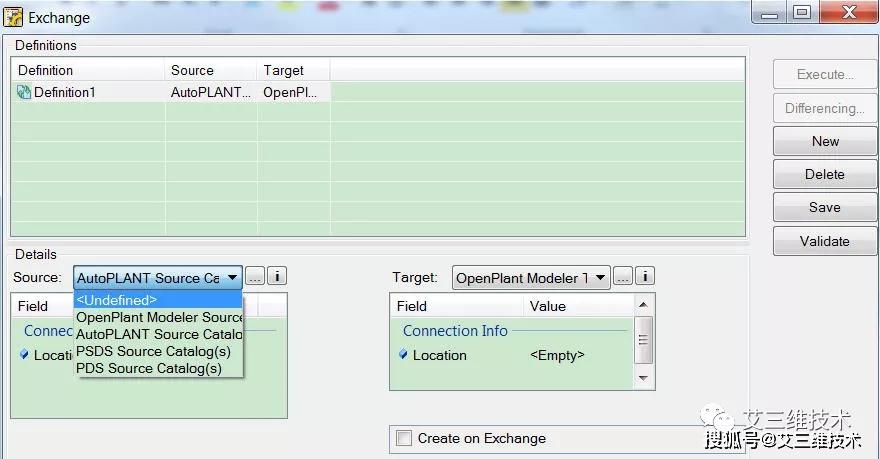The width and height of the screenshot is (880, 459).
Task: Click the Validate button
Action: [824, 241]
